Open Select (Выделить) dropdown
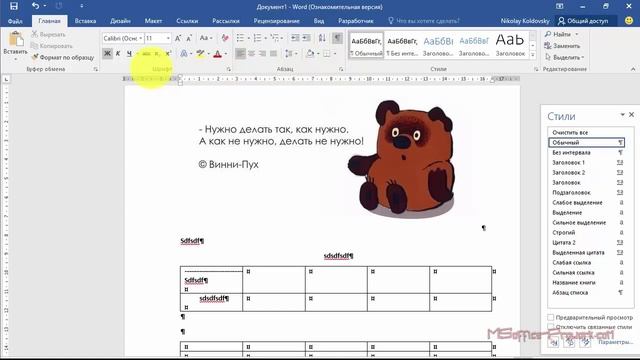This screenshot has width=640, height=360. [x=564, y=58]
